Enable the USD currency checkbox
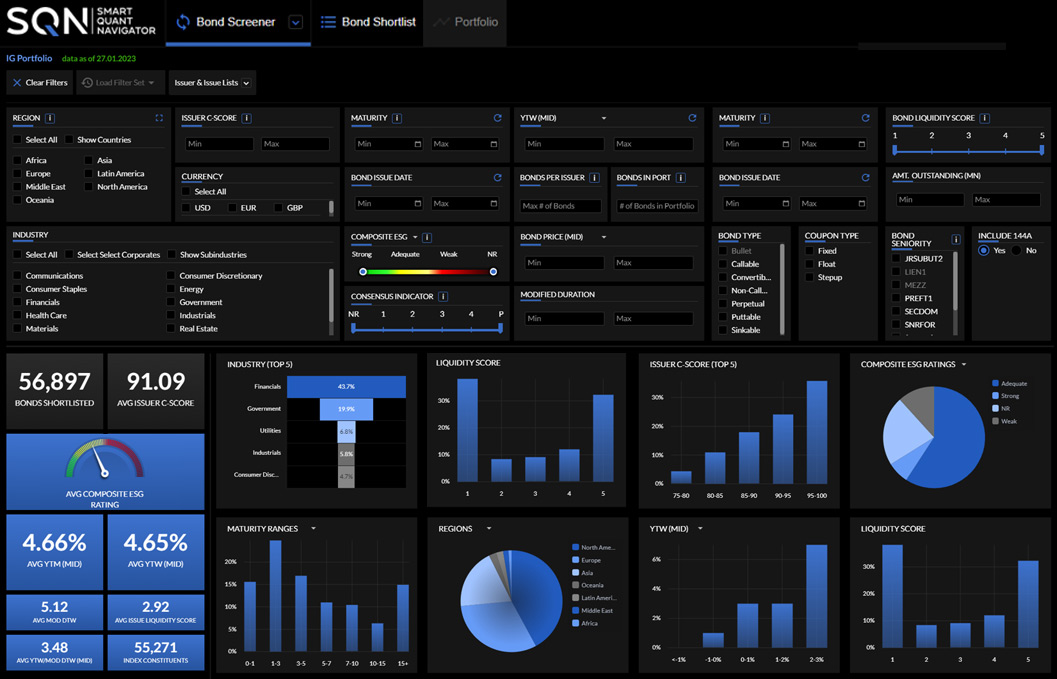The image size is (1057, 679). pyautogui.click(x=186, y=208)
